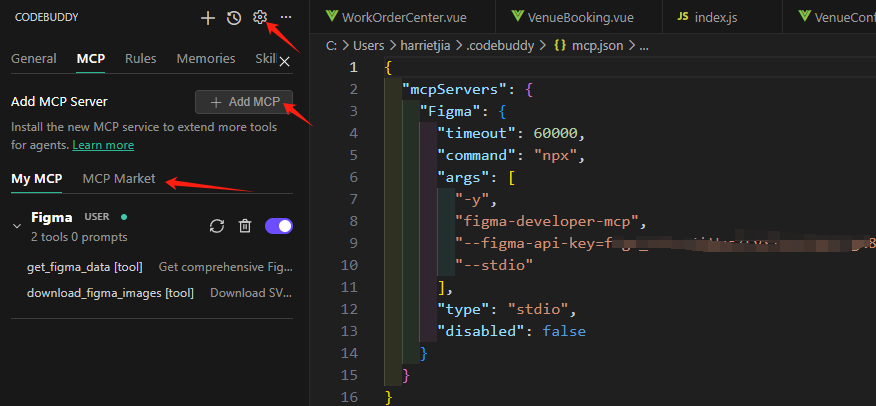The height and width of the screenshot is (406, 876).
Task: Open the Memories settings tab
Action: (x=206, y=59)
